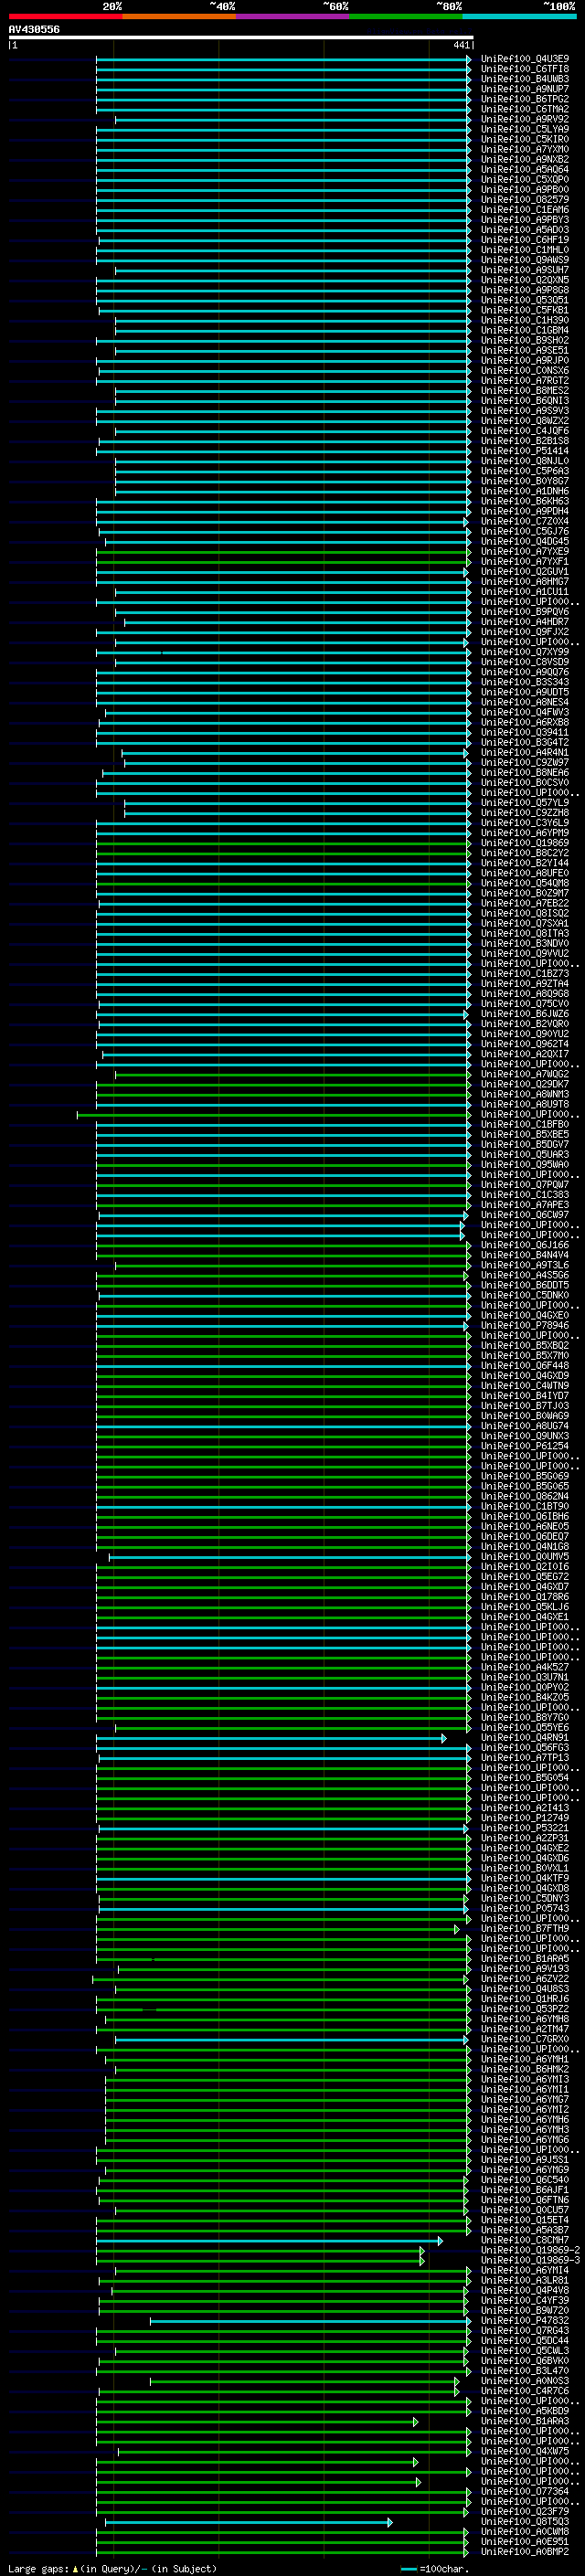Open hit UniRef100_A4S5G6
This screenshot has height=2576, width=585.
[525, 1275]
